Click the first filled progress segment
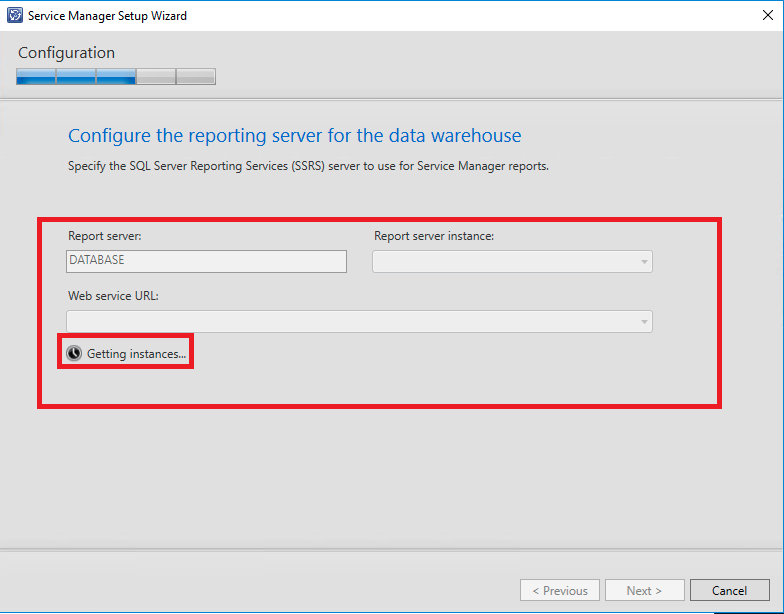This screenshot has width=784, height=614. [x=36, y=77]
